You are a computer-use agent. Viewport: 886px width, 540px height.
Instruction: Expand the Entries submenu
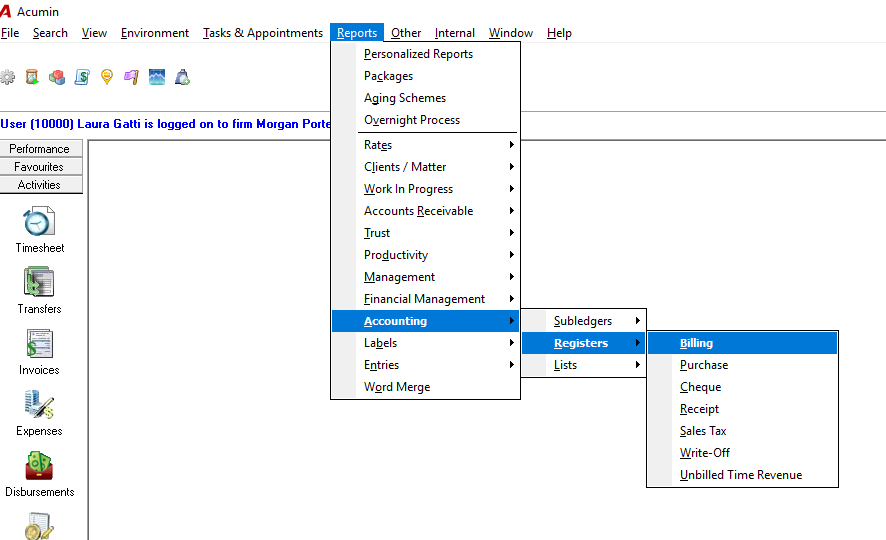pos(425,365)
